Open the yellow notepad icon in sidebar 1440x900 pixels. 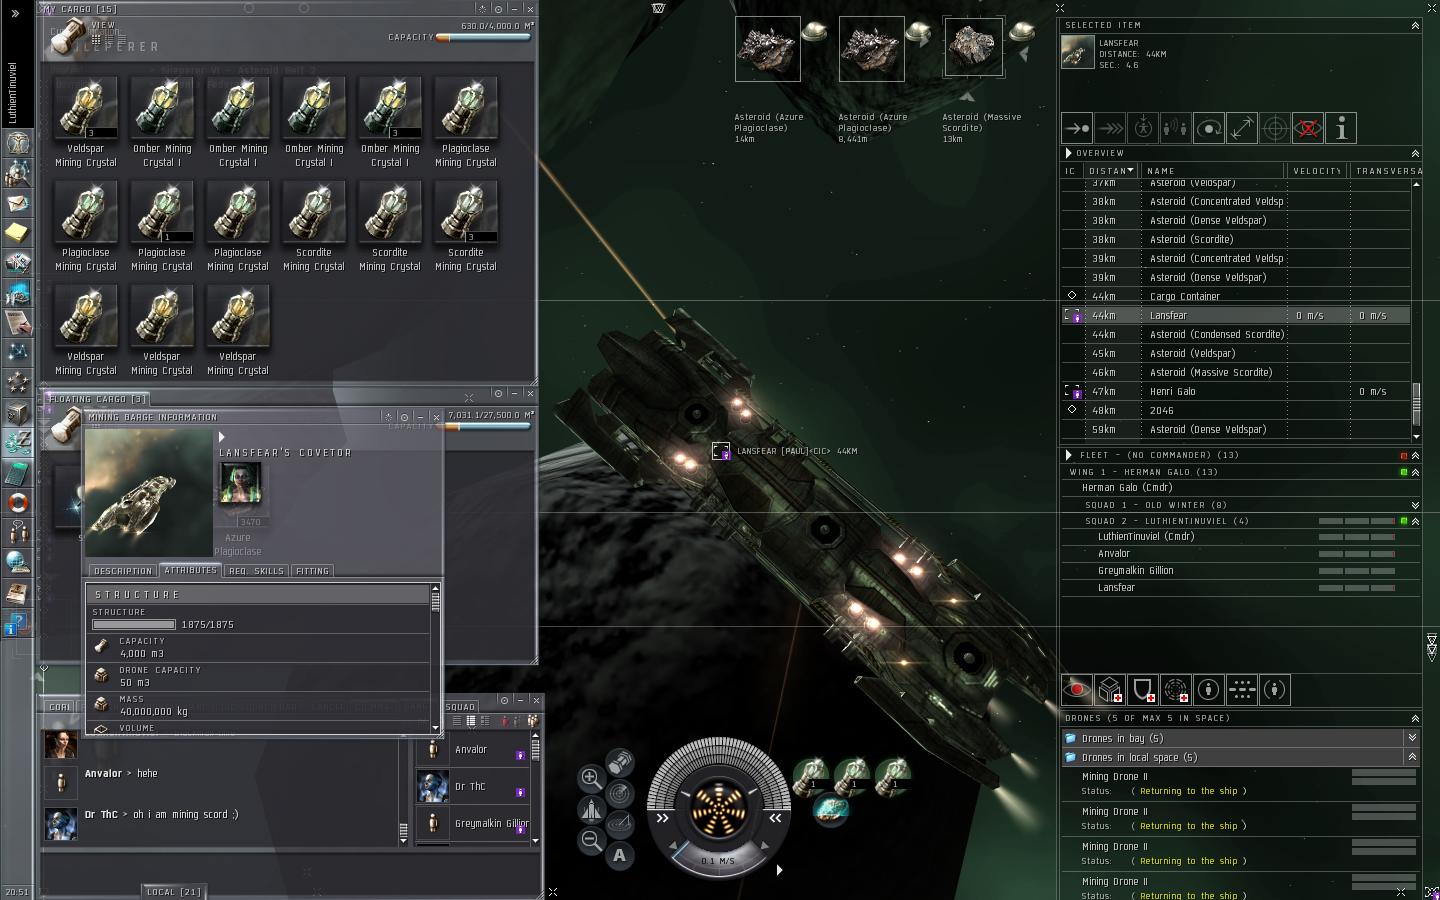coord(17,233)
